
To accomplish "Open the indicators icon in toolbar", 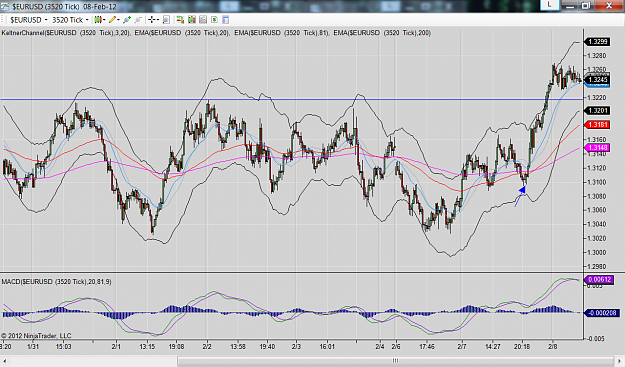I will pyautogui.click(x=192, y=20).
